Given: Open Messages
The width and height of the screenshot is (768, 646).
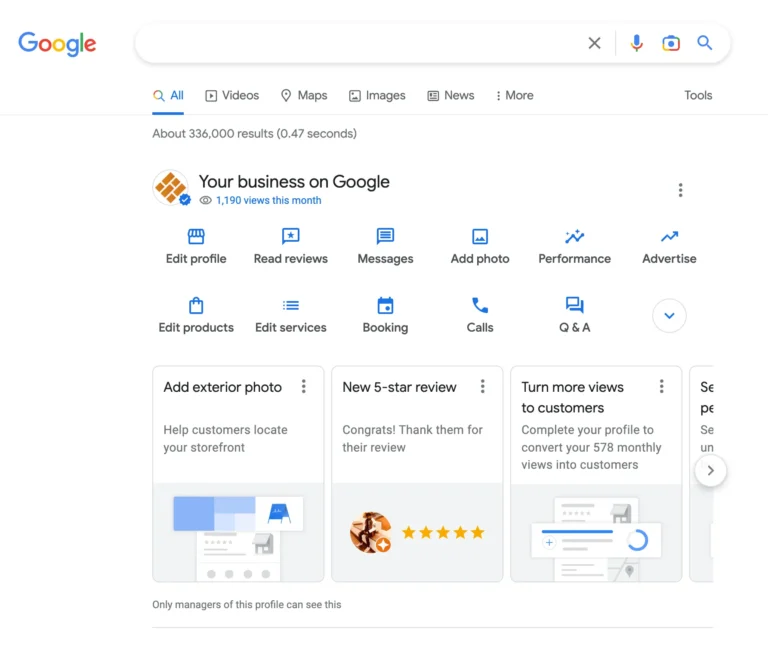Looking at the screenshot, I should tap(385, 246).
